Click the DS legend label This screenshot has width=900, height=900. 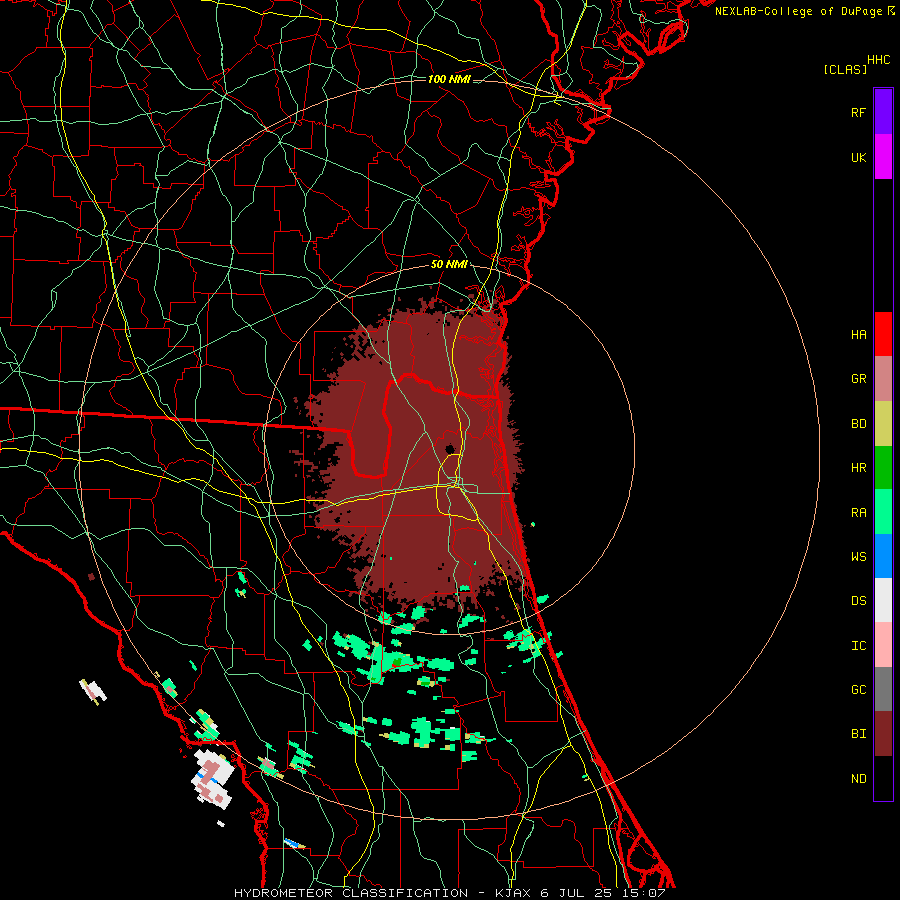[x=859, y=601]
